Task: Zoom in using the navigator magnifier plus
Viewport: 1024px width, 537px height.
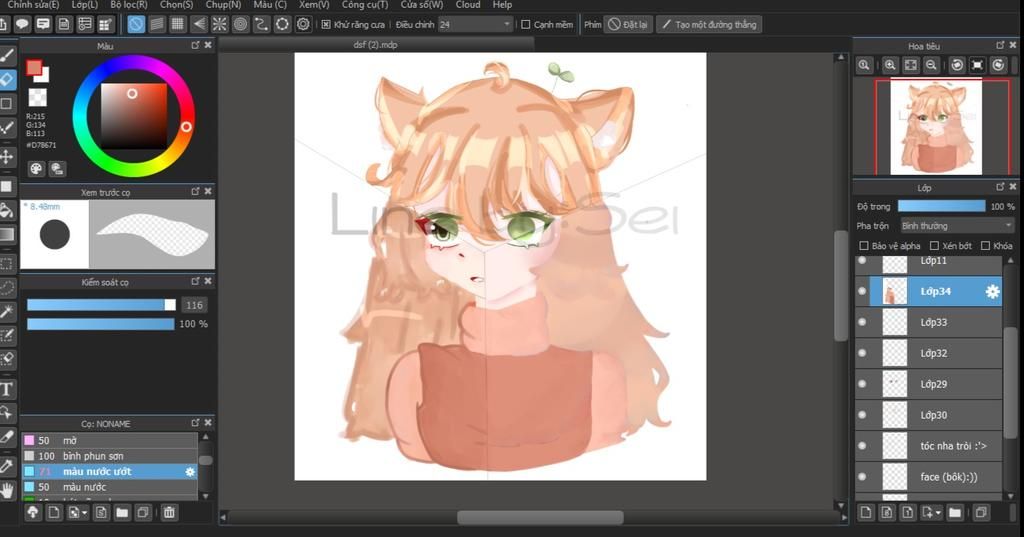Action: (889, 65)
